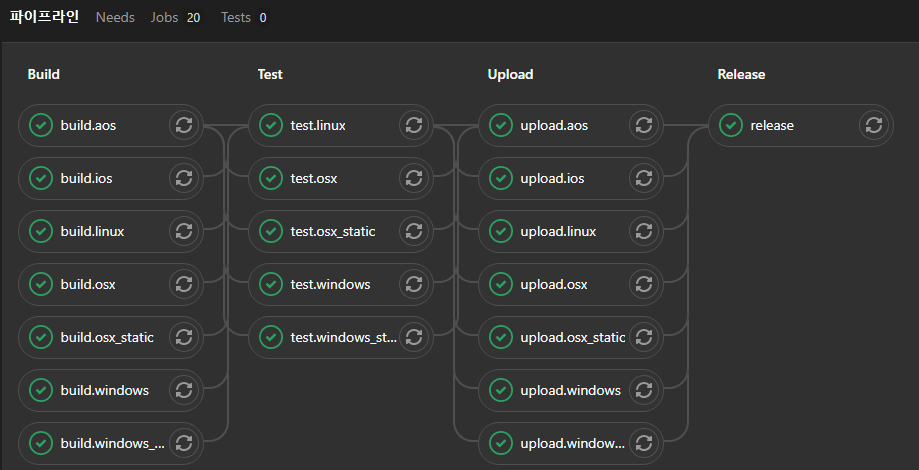This screenshot has width=919, height=470.
Task: Retry the truncated build.windows_... job
Action: coord(184,443)
